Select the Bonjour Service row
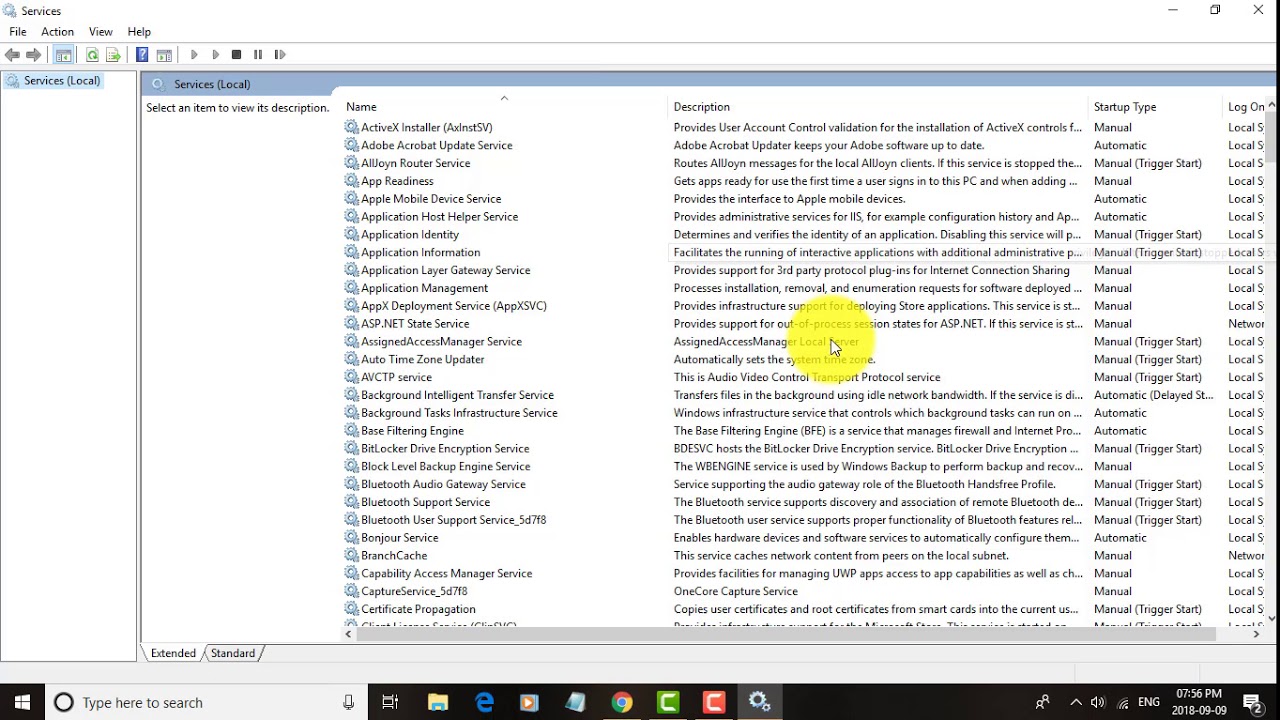This screenshot has height=720, width=1280. tap(399, 538)
